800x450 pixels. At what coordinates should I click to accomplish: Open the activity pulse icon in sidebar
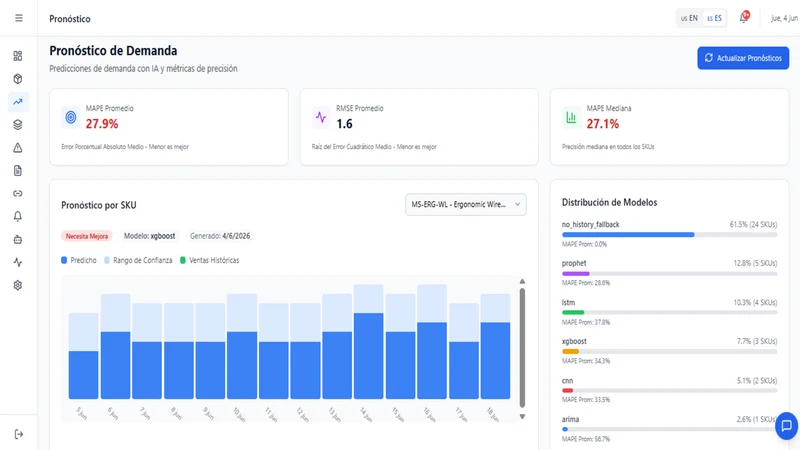[18, 263]
